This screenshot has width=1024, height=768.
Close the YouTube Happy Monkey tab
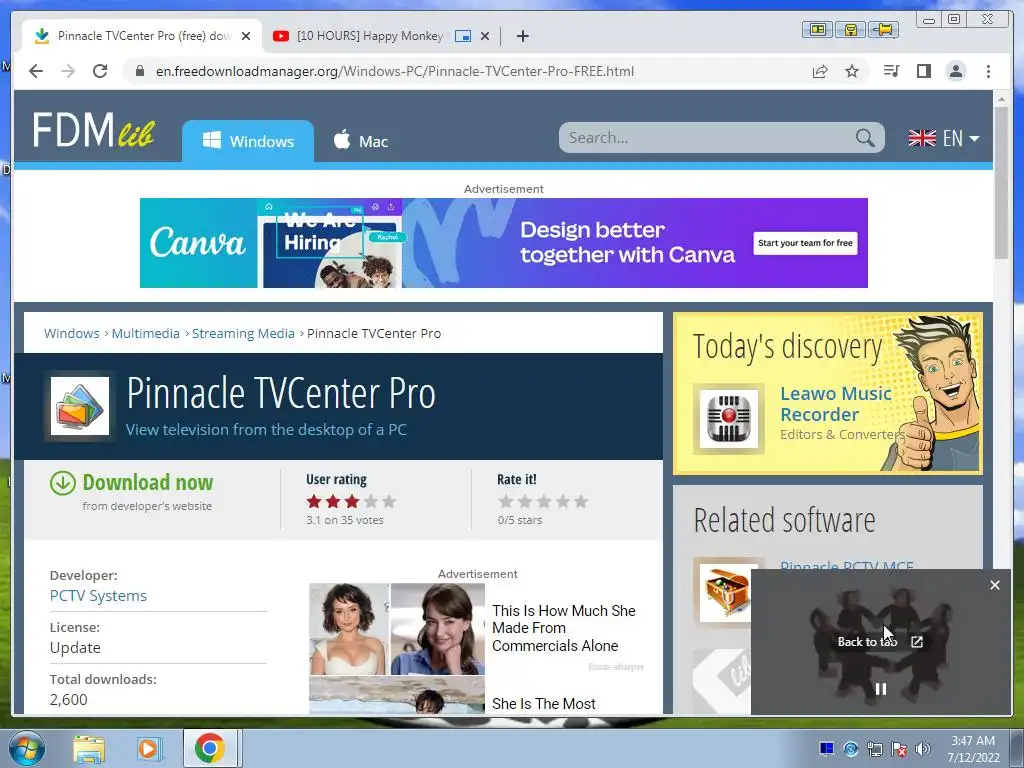(485, 36)
